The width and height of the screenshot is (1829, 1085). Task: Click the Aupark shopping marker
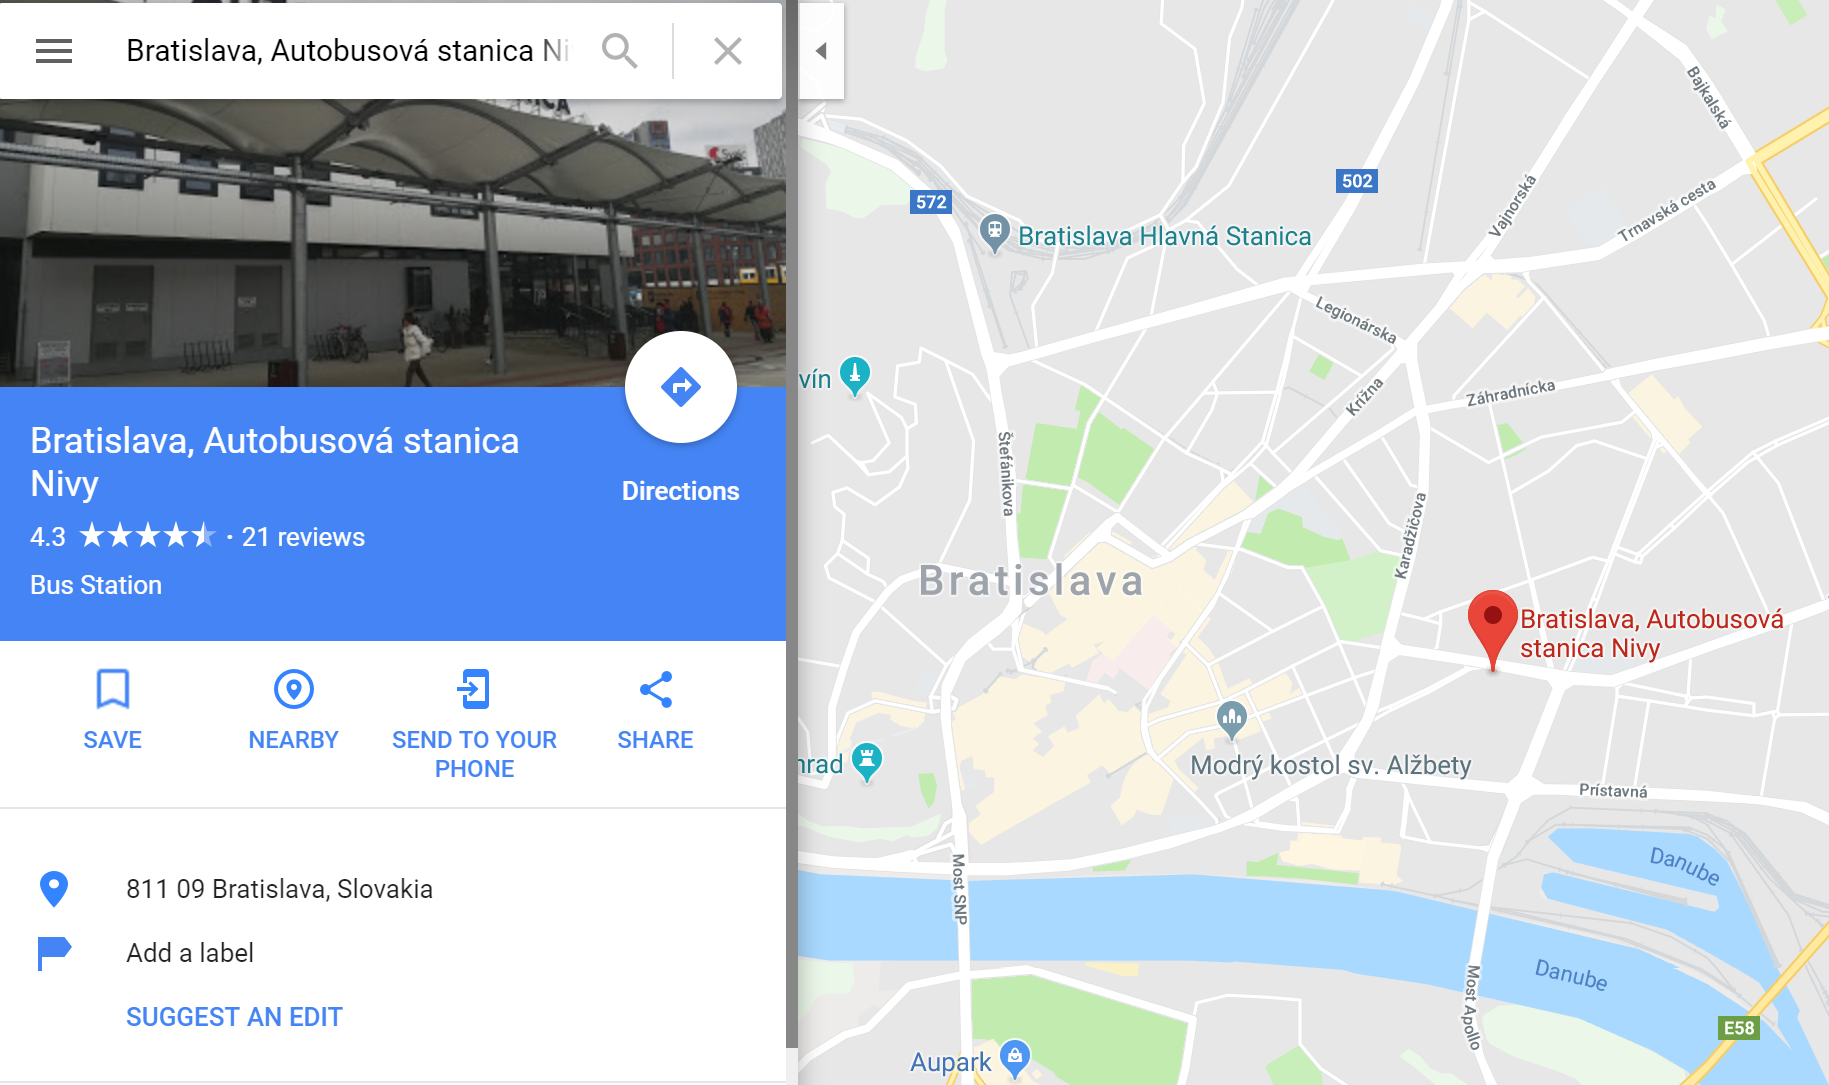tap(1015, 1058)
